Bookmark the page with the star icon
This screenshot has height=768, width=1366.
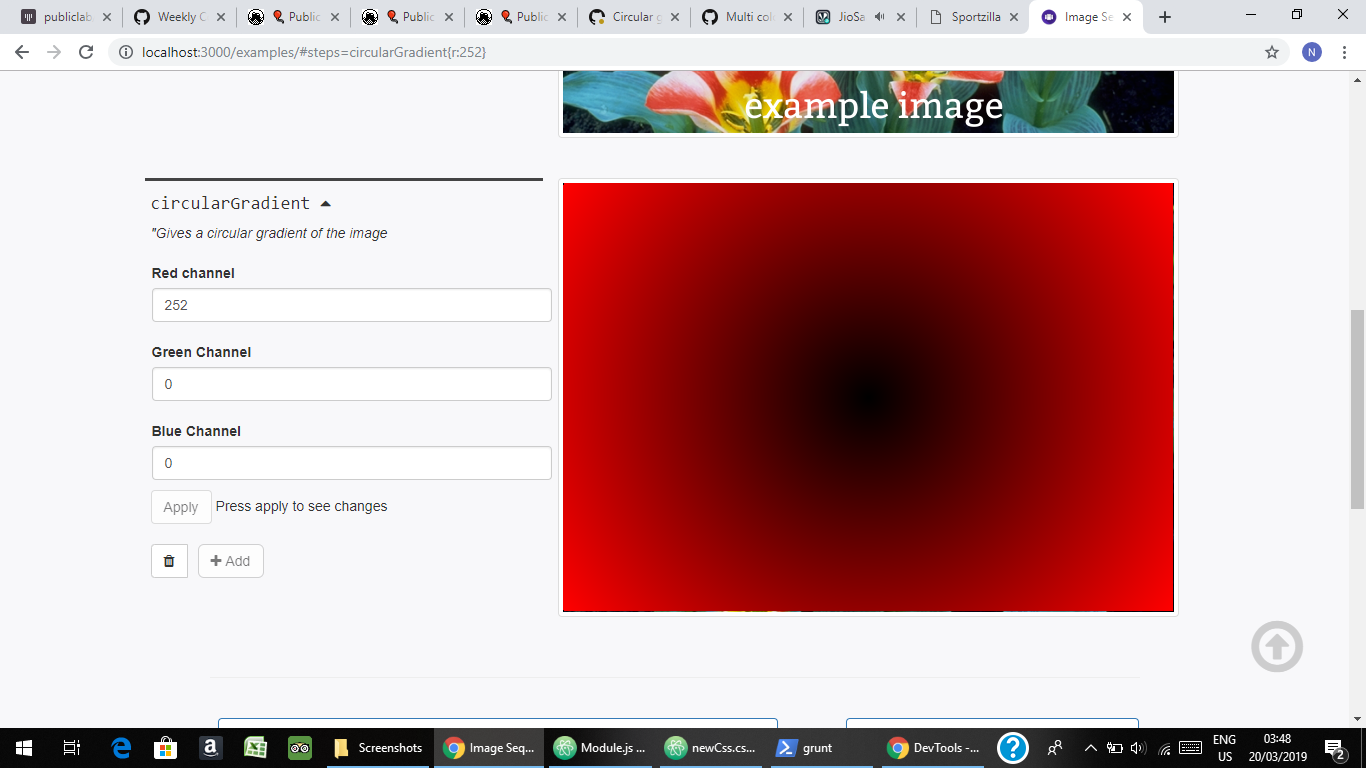1271,52
